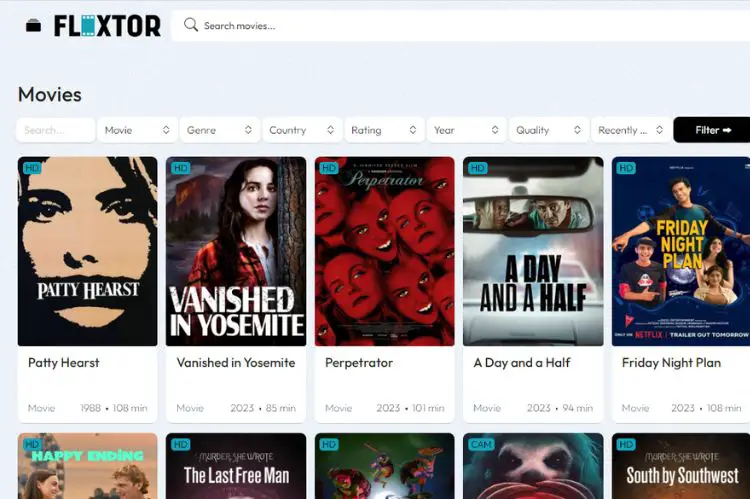Click the Perpetrator title link
Screen dimensions: 750x499
click(359, 363)
